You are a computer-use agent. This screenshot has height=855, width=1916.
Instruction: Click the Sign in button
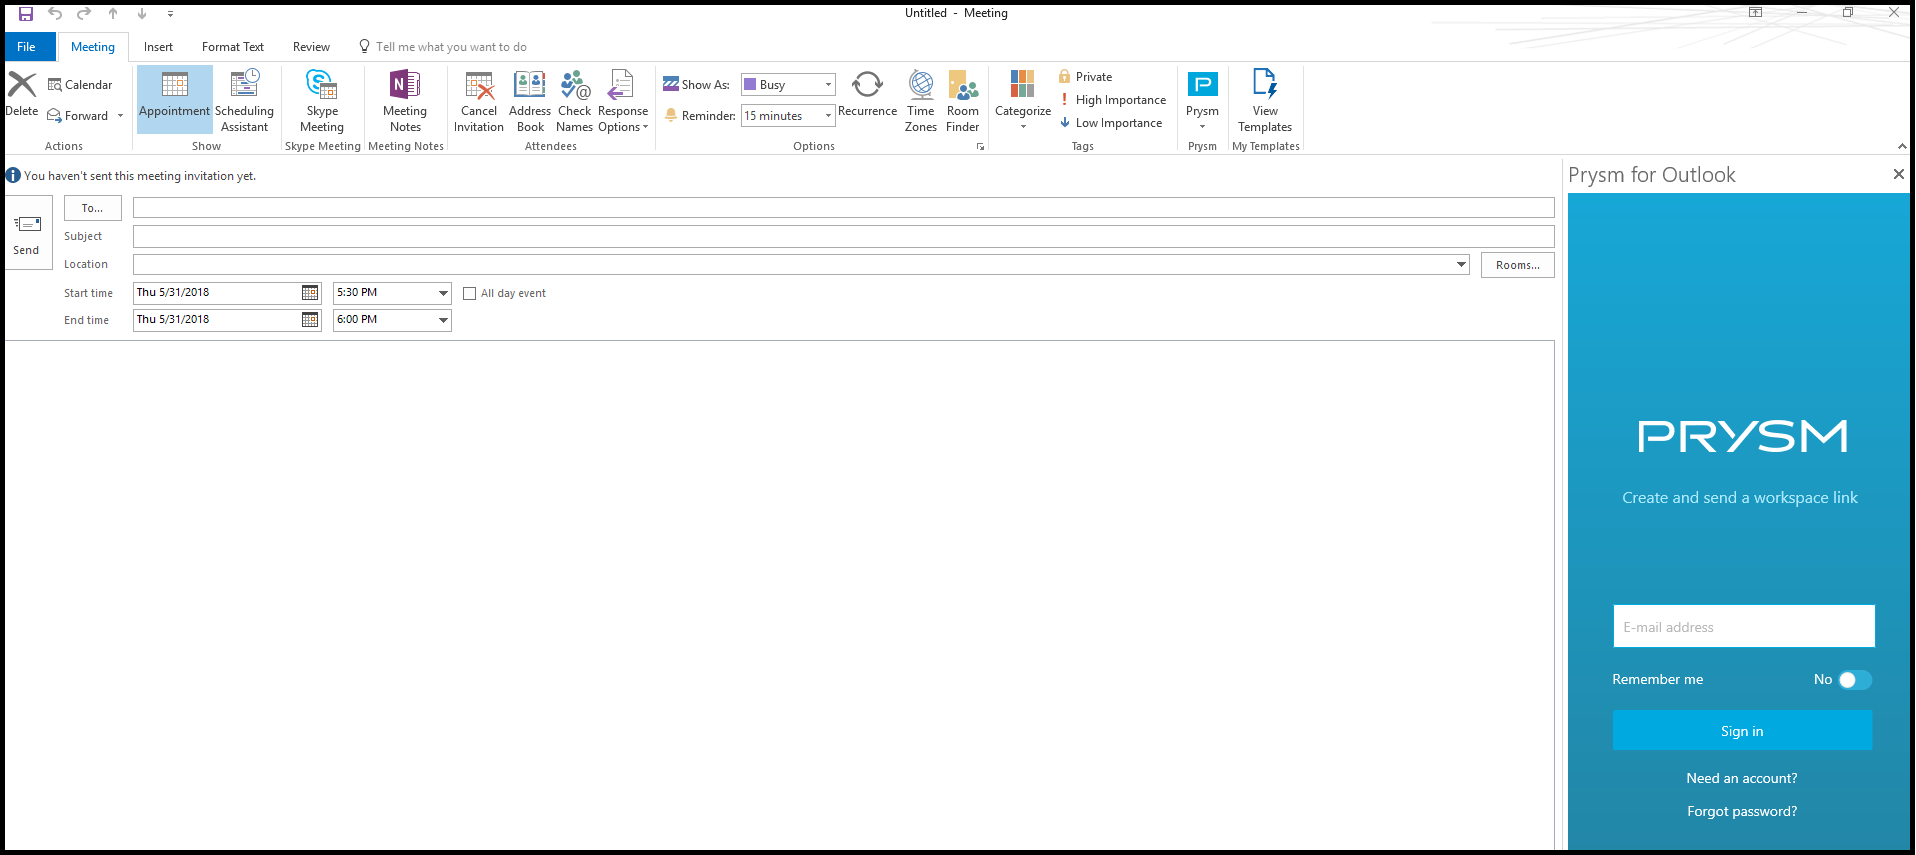1742,731
